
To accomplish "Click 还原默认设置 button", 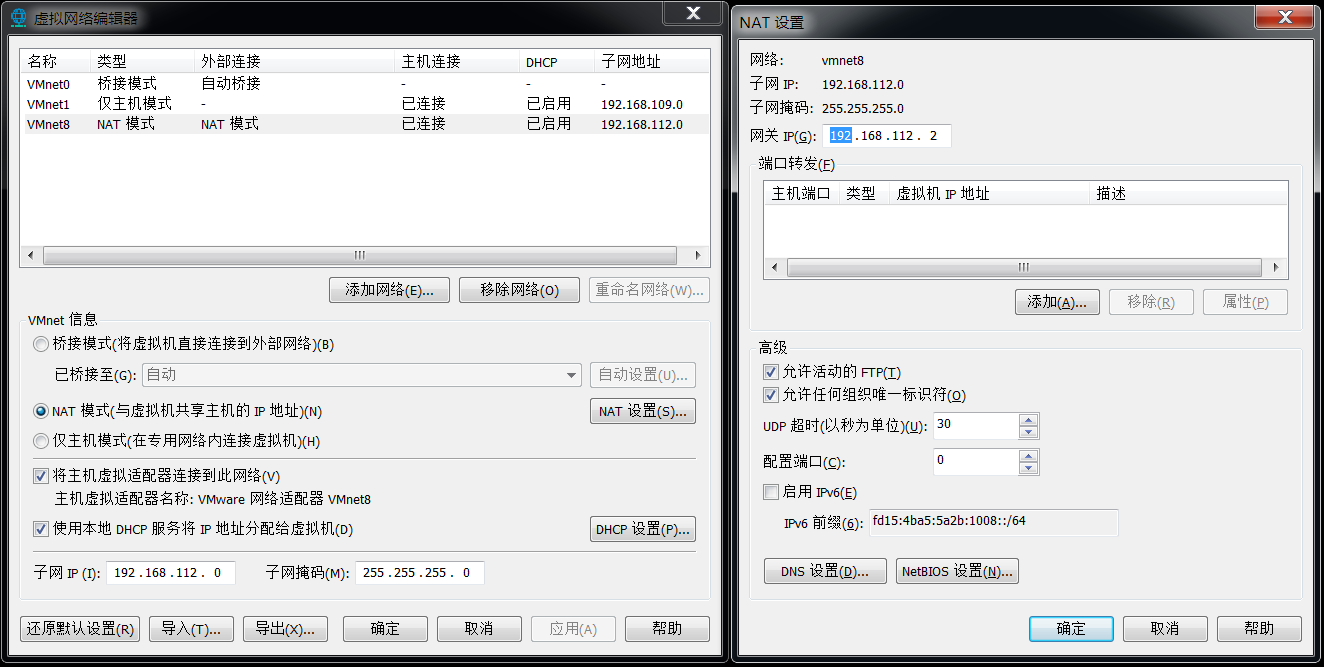I will pyautogui.click(x=80, y=629).
